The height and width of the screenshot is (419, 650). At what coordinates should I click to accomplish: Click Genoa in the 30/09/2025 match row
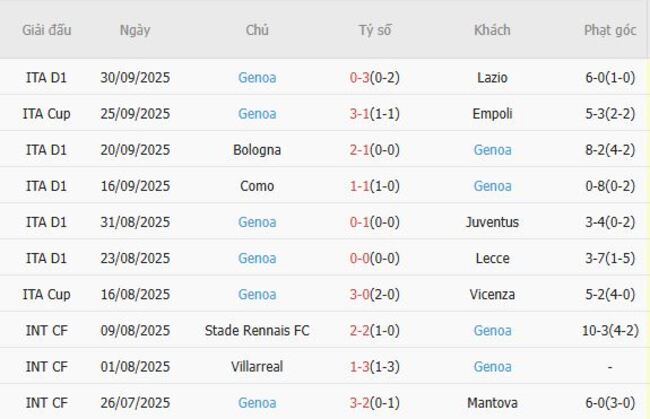tap(257, 78)
